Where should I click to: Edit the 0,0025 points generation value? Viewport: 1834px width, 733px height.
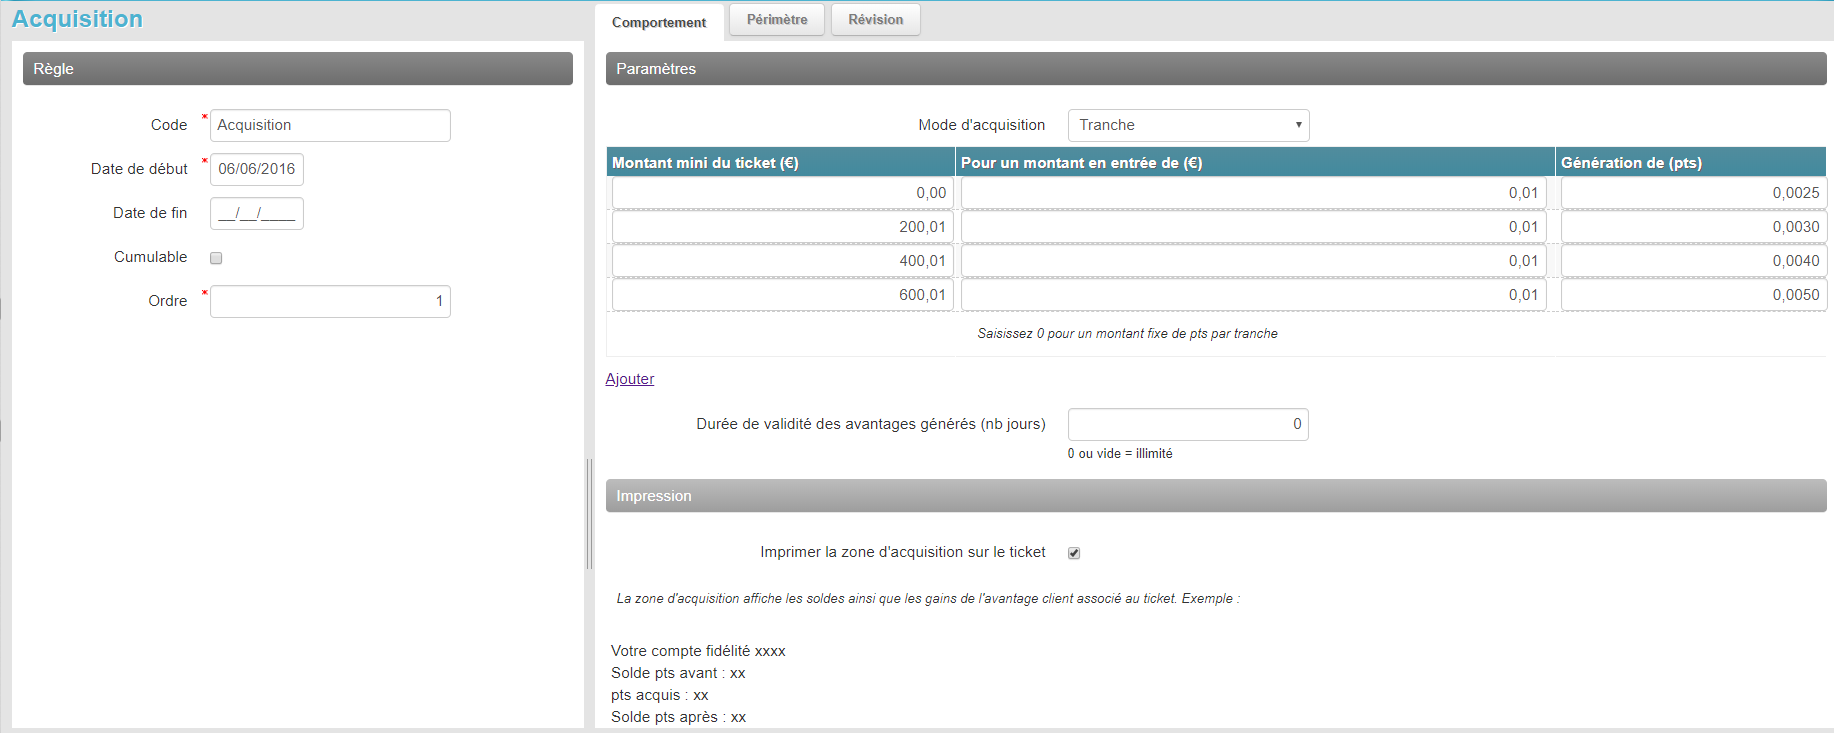click(1693, 193)
